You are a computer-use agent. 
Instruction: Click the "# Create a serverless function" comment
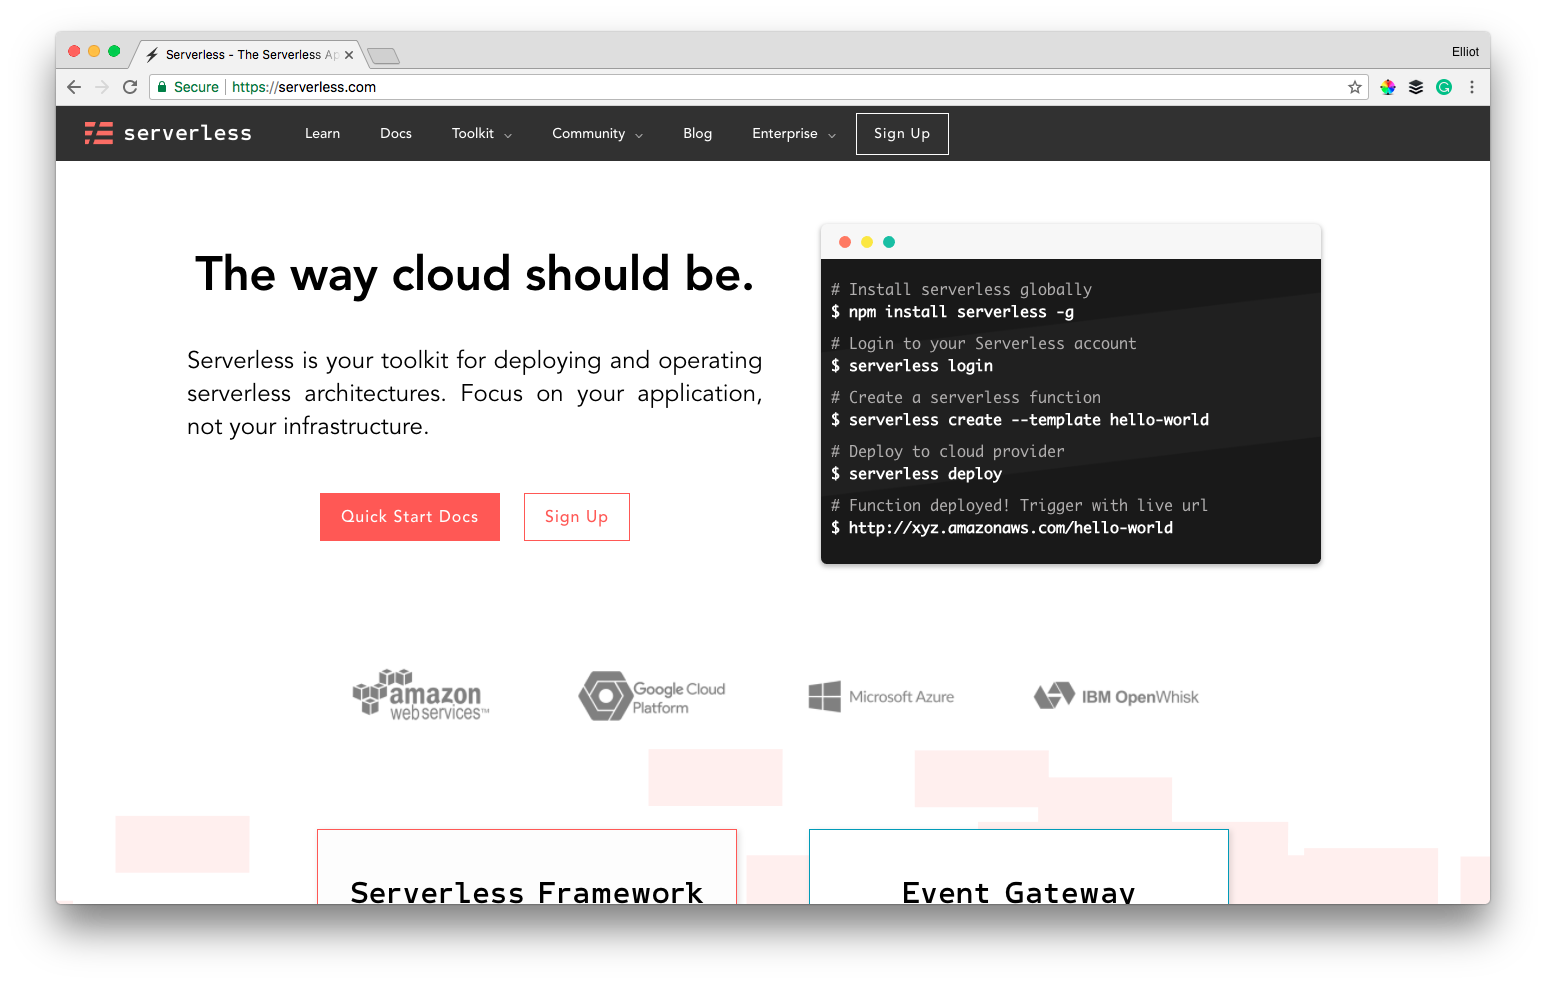966,397
